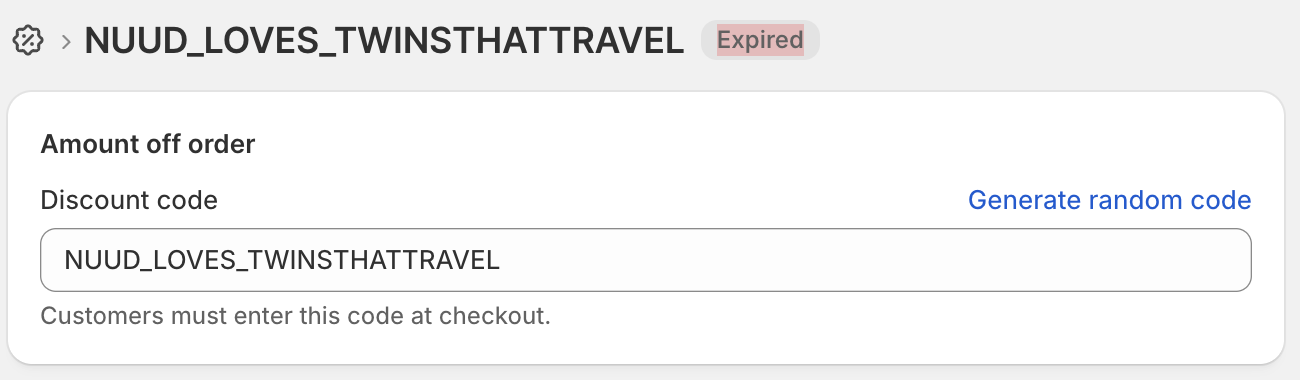Viewport: 1300px width, 380px height.
Task: Click the arrow between discount icon and title
Action: click(66, 42)
